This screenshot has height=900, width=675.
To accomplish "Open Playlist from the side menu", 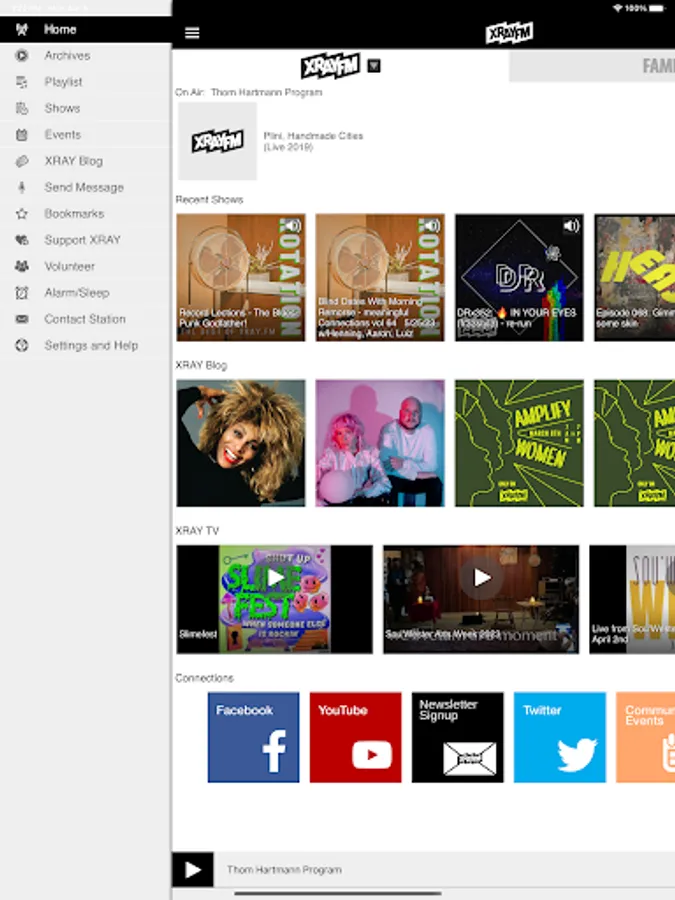I will (86, 82).
